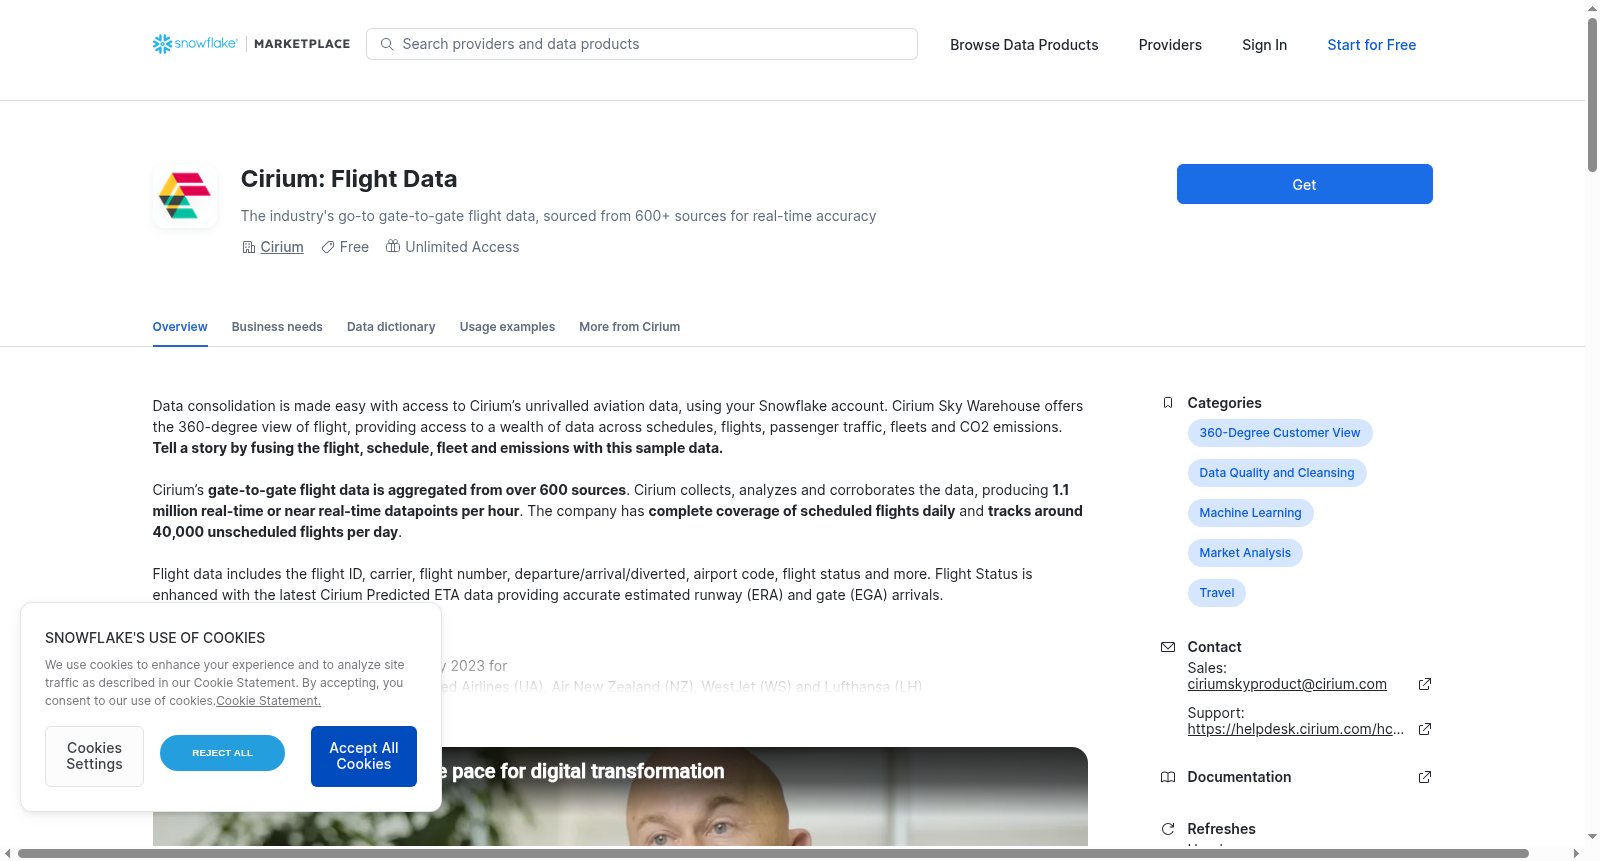The image size is (1600, 861).
Task: Click the Cirium product logo
Action: [x=185, y=196]
